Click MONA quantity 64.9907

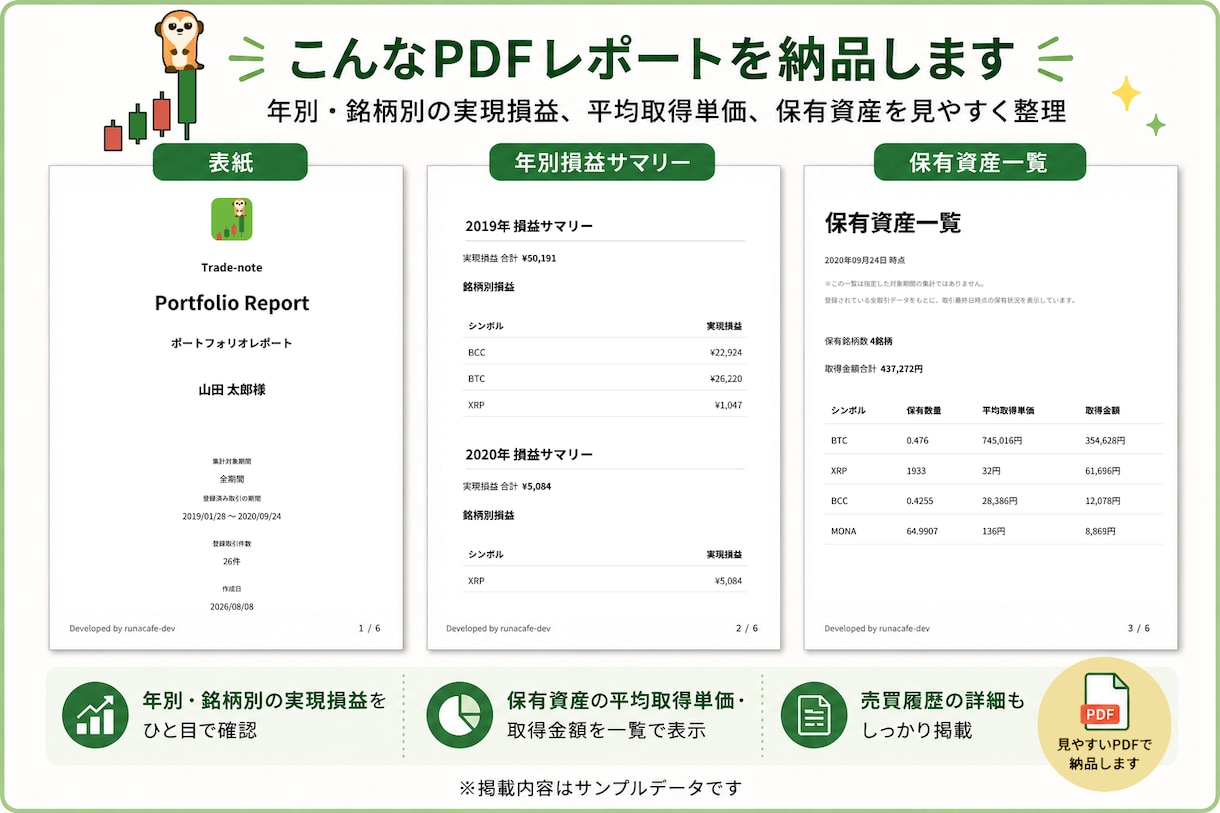[923, 531]
